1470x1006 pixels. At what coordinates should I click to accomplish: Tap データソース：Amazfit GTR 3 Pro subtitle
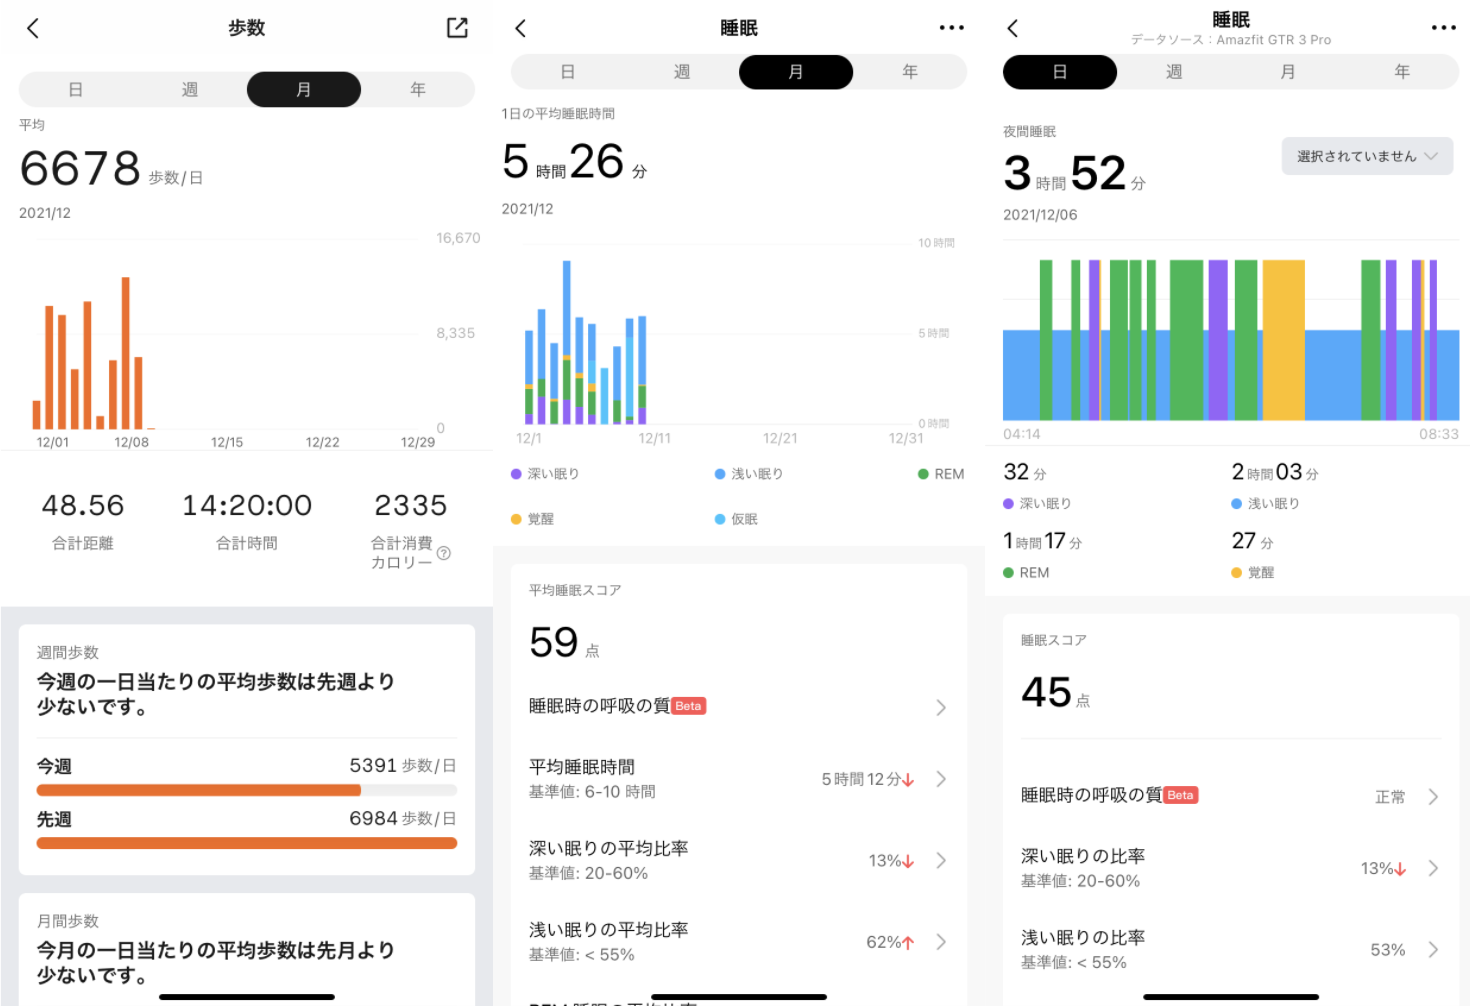1231,40
